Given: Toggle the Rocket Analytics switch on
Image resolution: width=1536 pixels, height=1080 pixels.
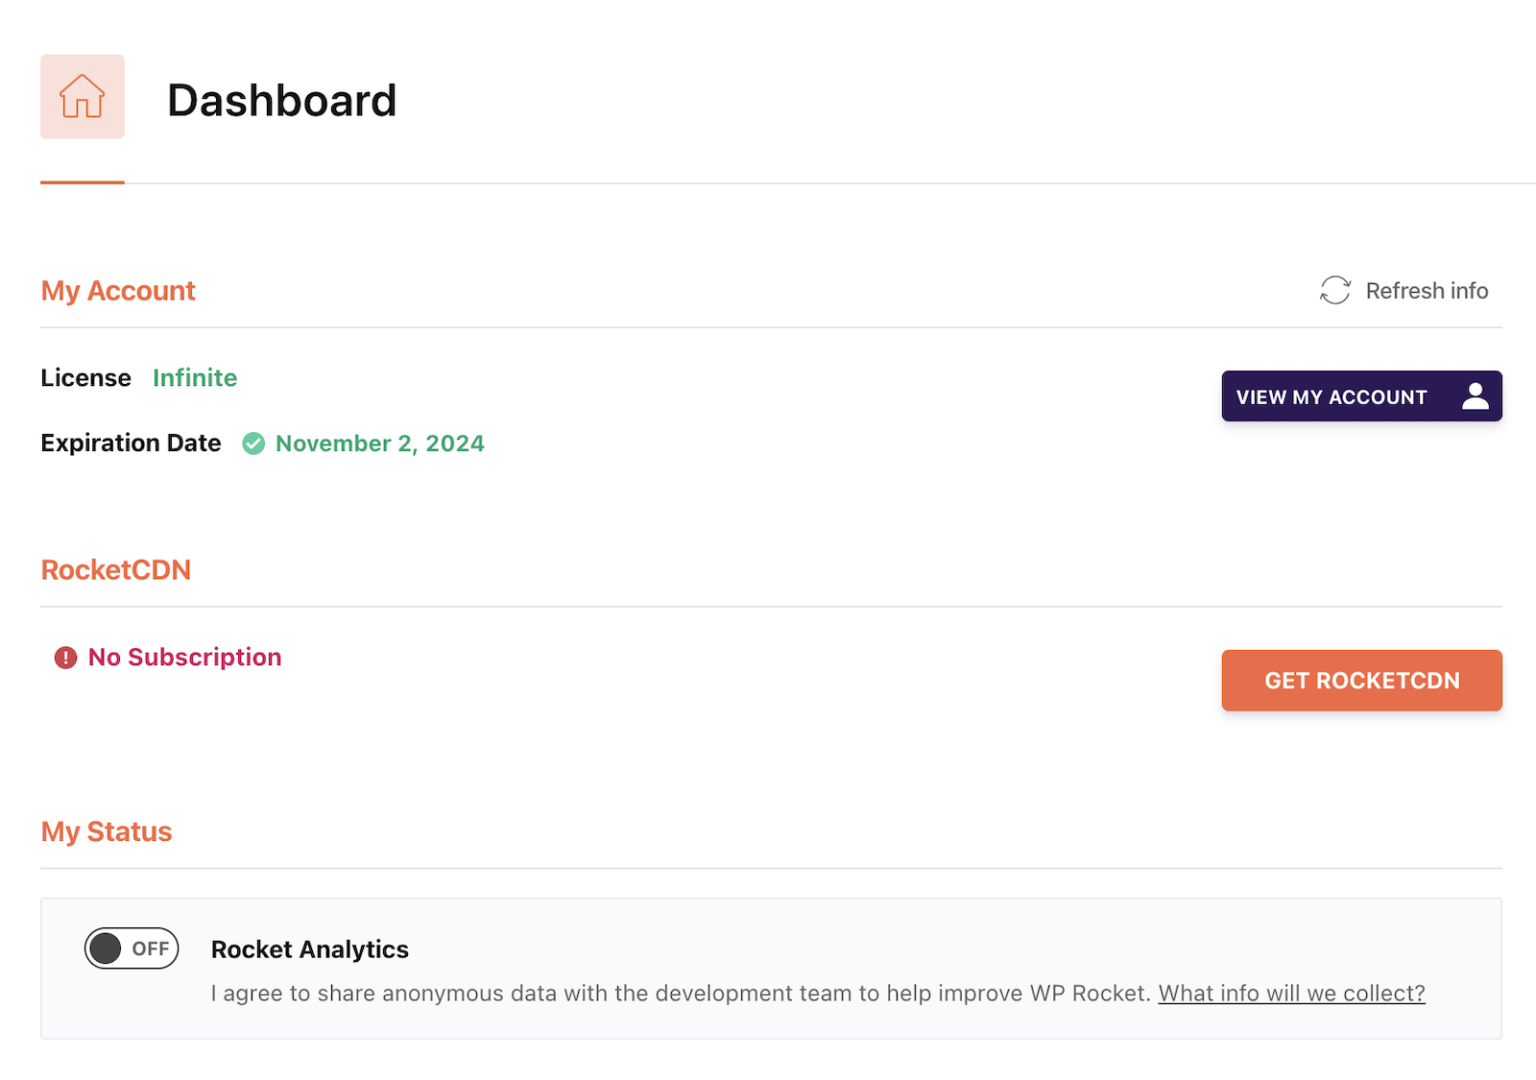Looking at the screenshot, I should pos(131,949).
